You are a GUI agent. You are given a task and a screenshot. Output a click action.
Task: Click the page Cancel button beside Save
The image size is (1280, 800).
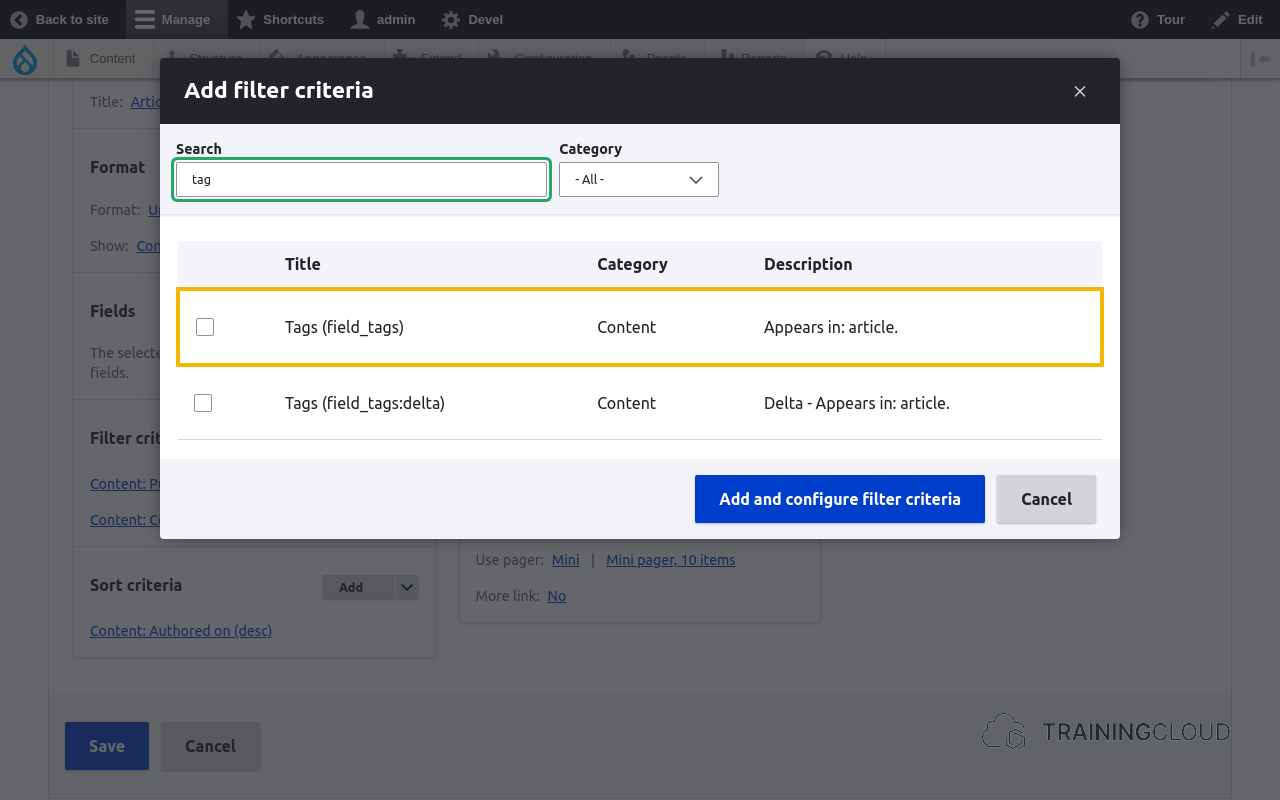click(210, 746)
